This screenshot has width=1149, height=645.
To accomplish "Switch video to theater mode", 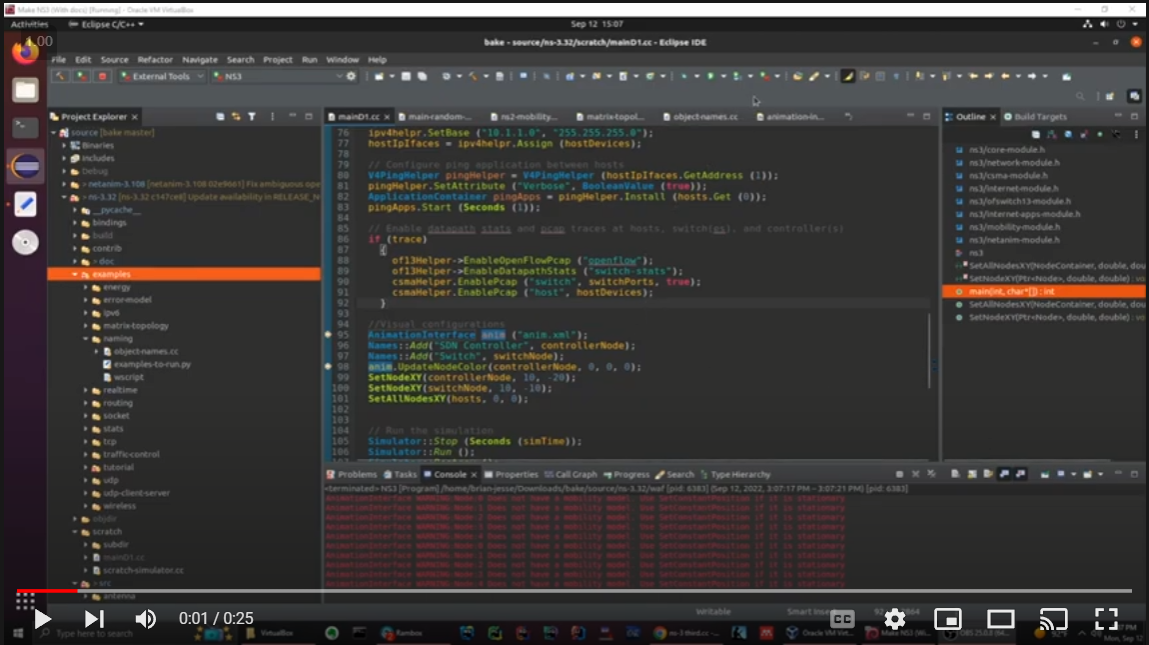I will tap(1000, 619).
